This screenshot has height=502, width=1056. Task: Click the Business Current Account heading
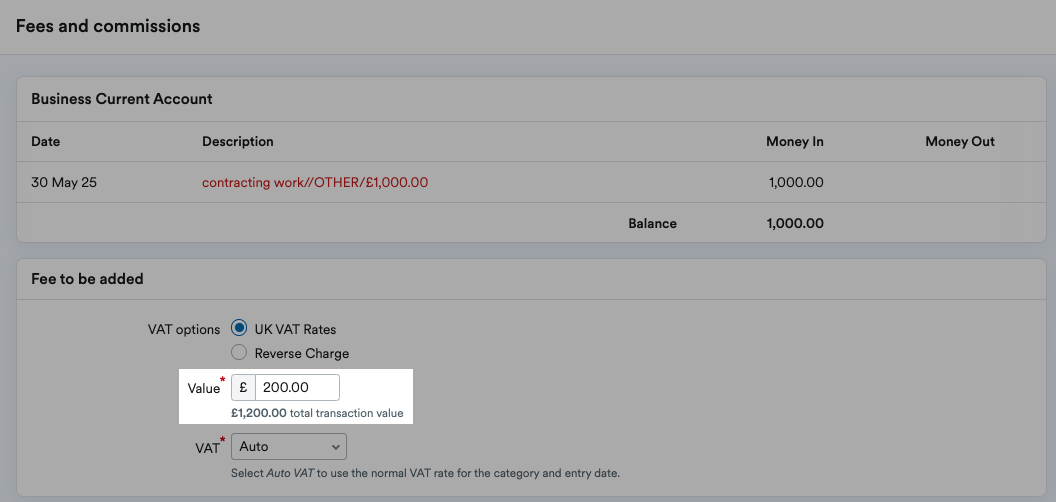click(x=122, y=98)
